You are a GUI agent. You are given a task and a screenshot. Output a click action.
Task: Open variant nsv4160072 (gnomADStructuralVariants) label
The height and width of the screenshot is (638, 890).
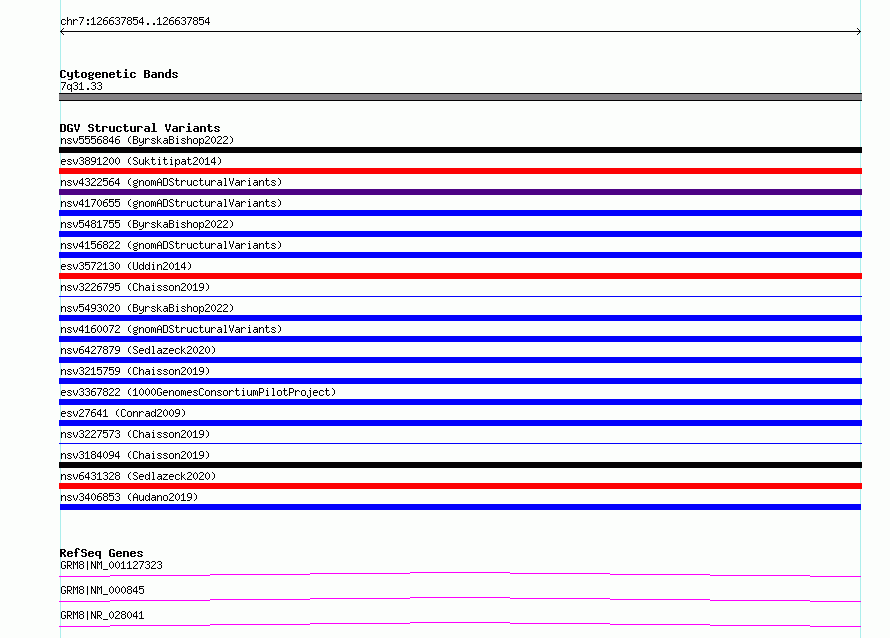[x=171, y=329]
